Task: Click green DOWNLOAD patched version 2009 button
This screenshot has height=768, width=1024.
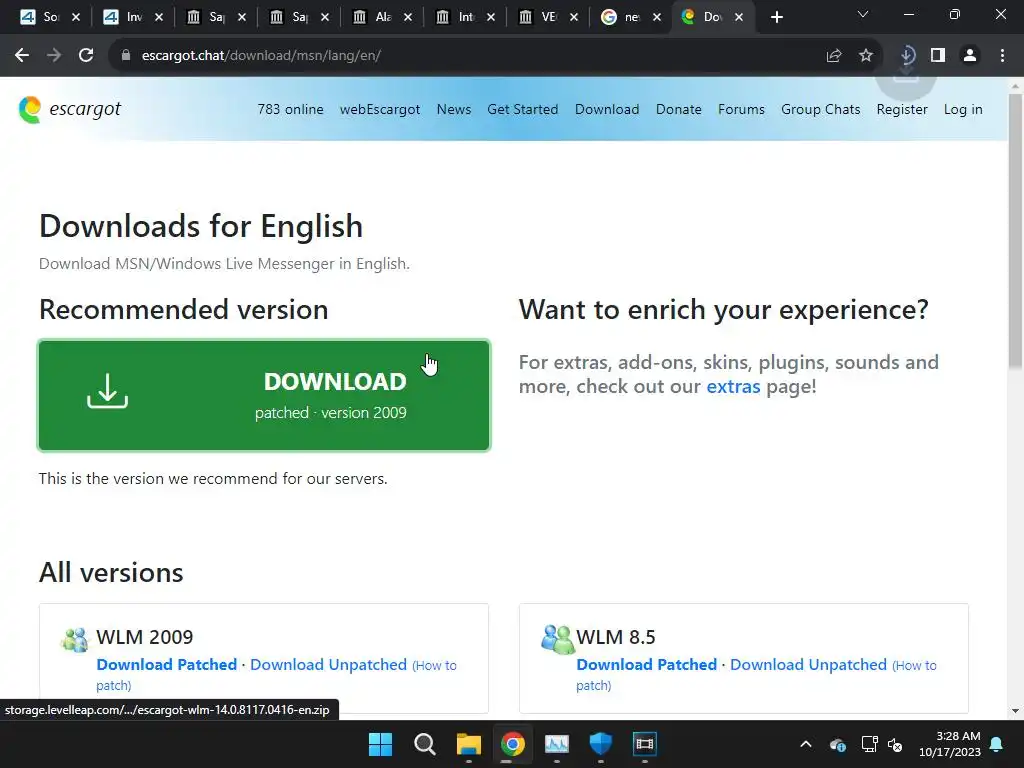Action: 264,395
